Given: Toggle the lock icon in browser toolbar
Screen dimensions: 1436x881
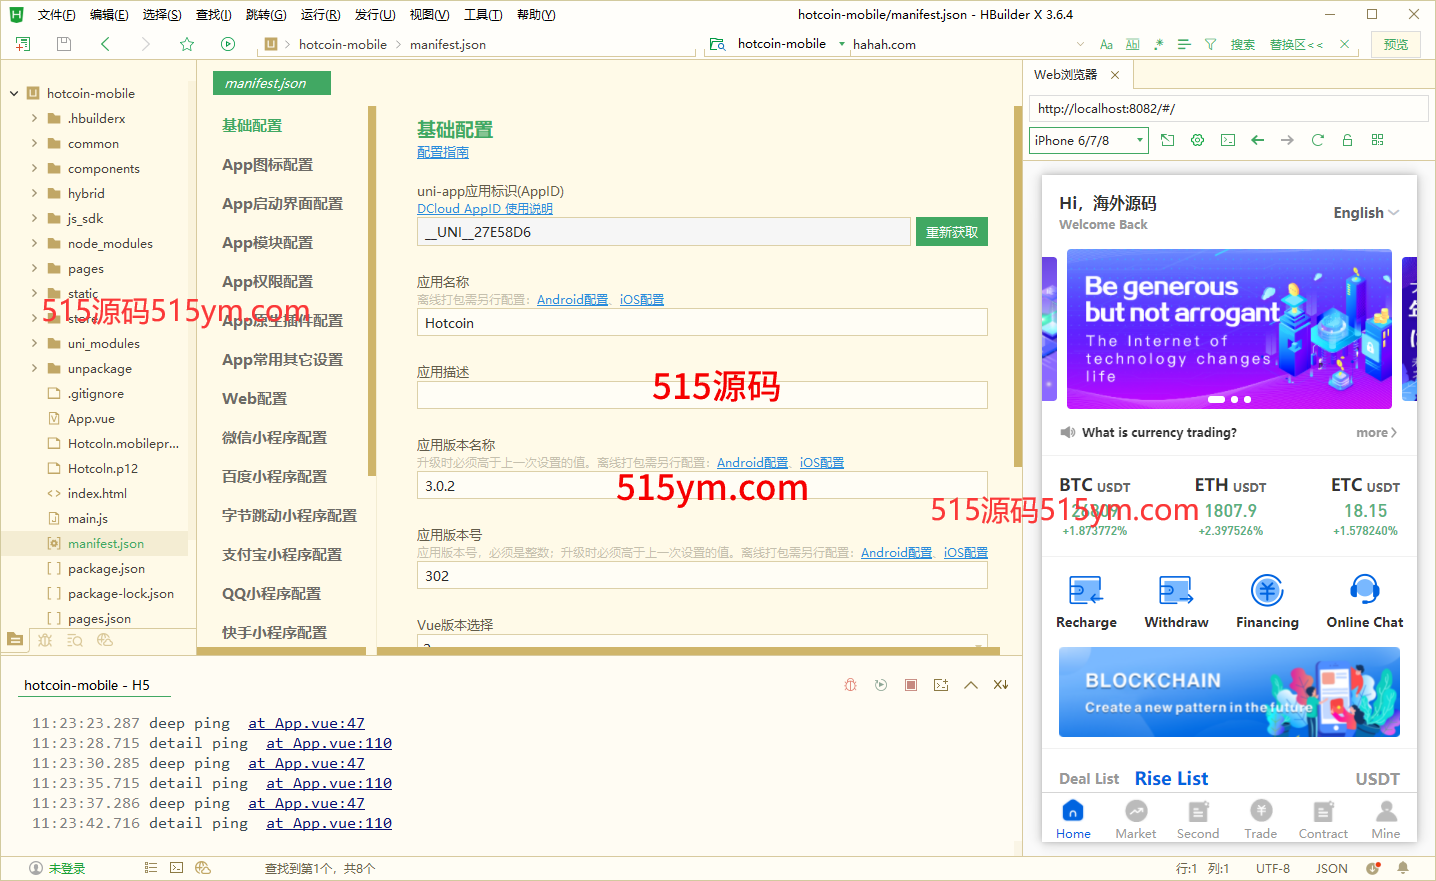Looking at the screenshot, I should click(1347, 140).
